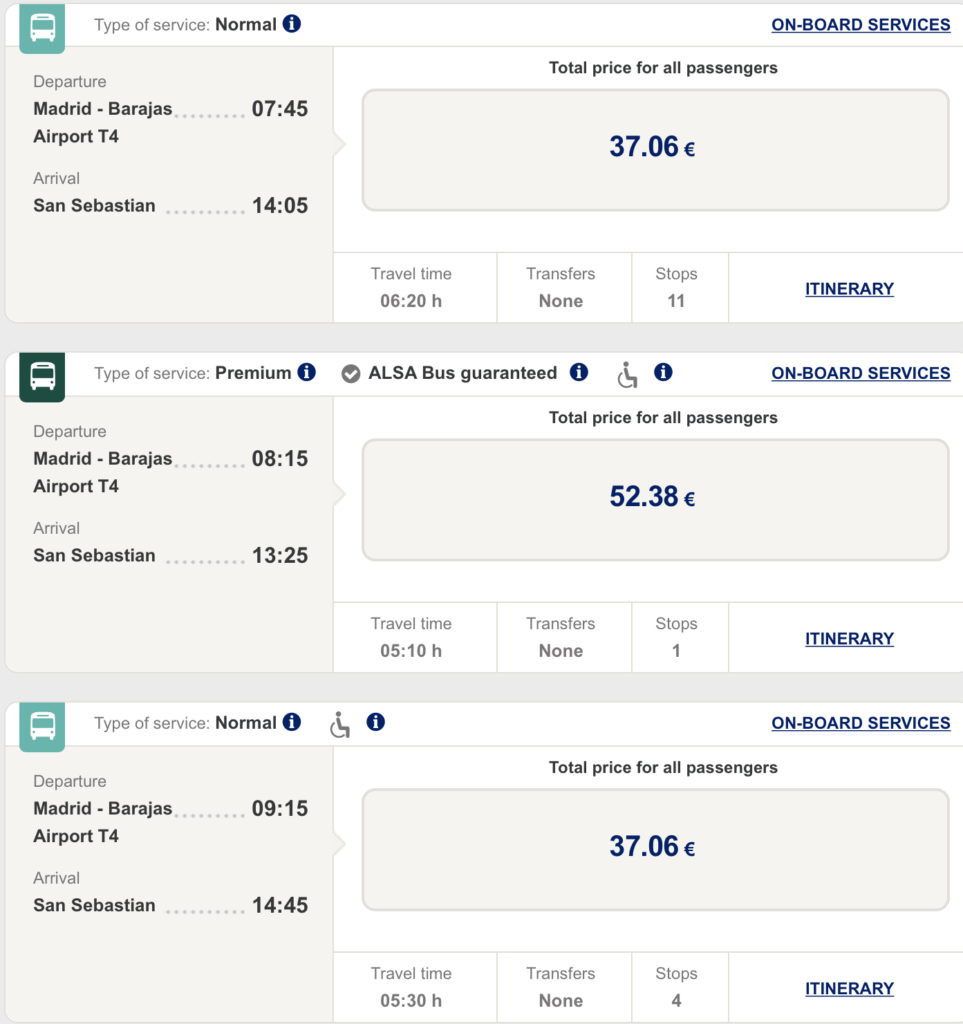Click the dark bus icon of Premium service
The height and width of the screenshot is (1024, 963).
[42, 377]
